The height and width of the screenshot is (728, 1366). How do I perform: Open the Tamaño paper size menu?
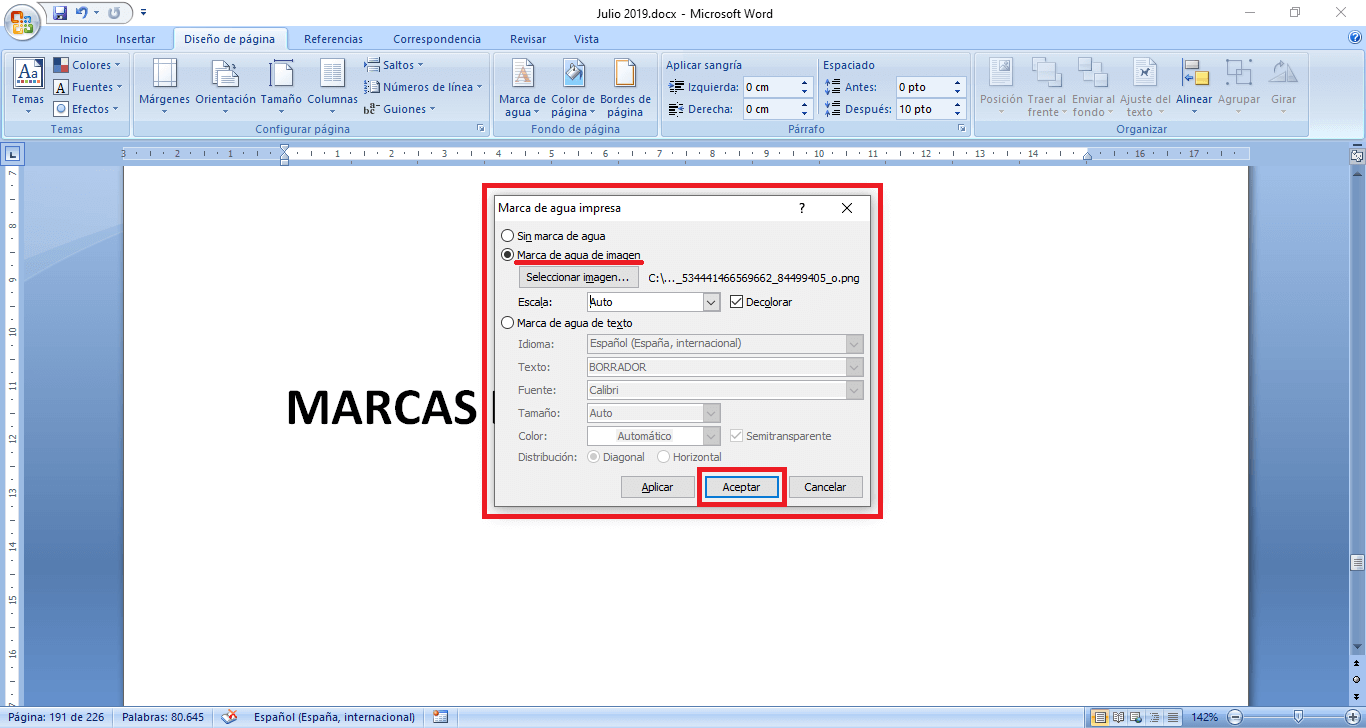pyautogui.click(x=281, y=87)
